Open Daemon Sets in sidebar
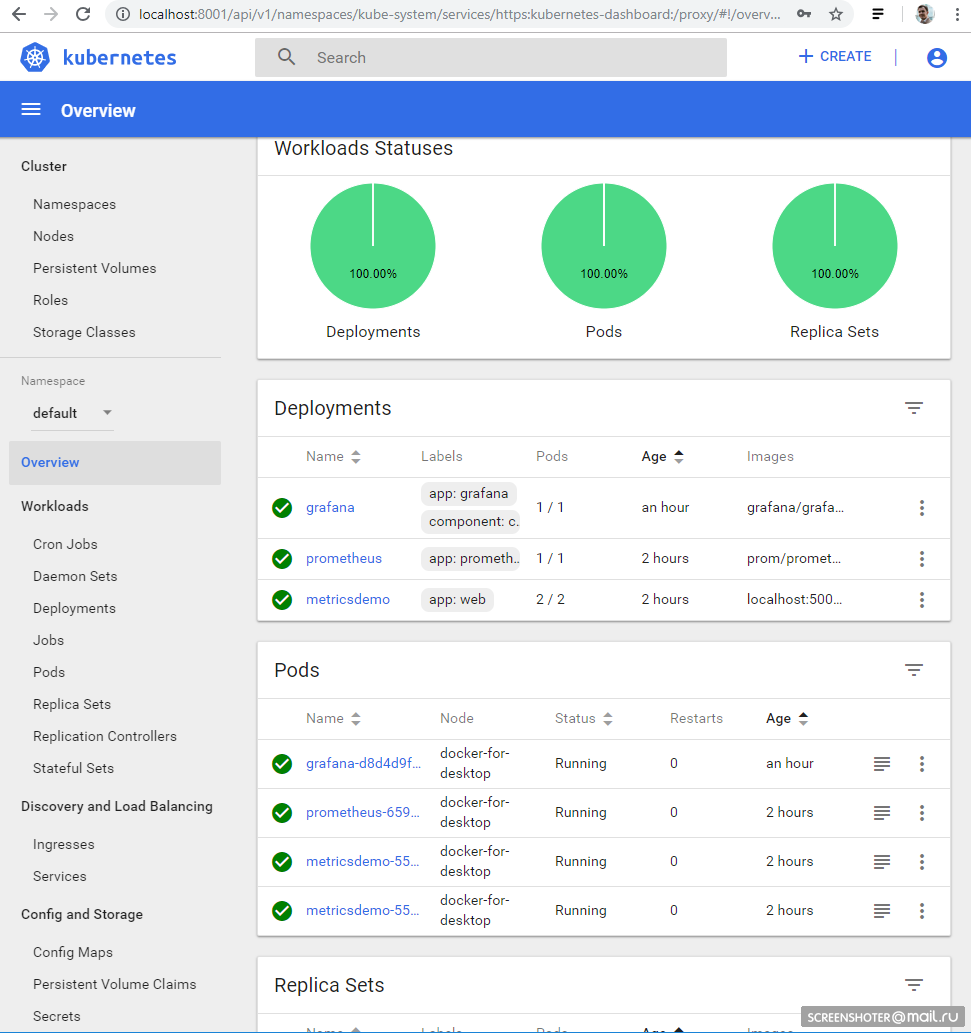This screenshot has width=971, height=1033. (x=75, y=576)
